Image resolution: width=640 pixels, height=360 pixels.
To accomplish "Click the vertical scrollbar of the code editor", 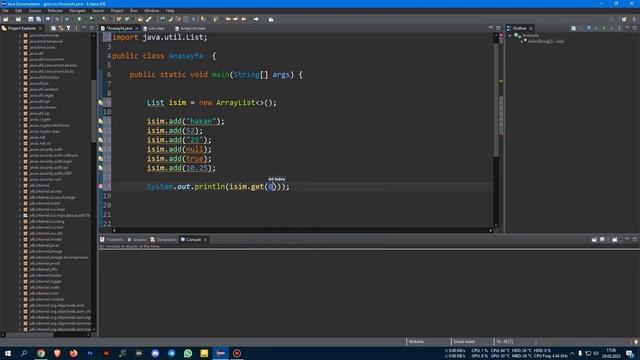I will (496, 99).
